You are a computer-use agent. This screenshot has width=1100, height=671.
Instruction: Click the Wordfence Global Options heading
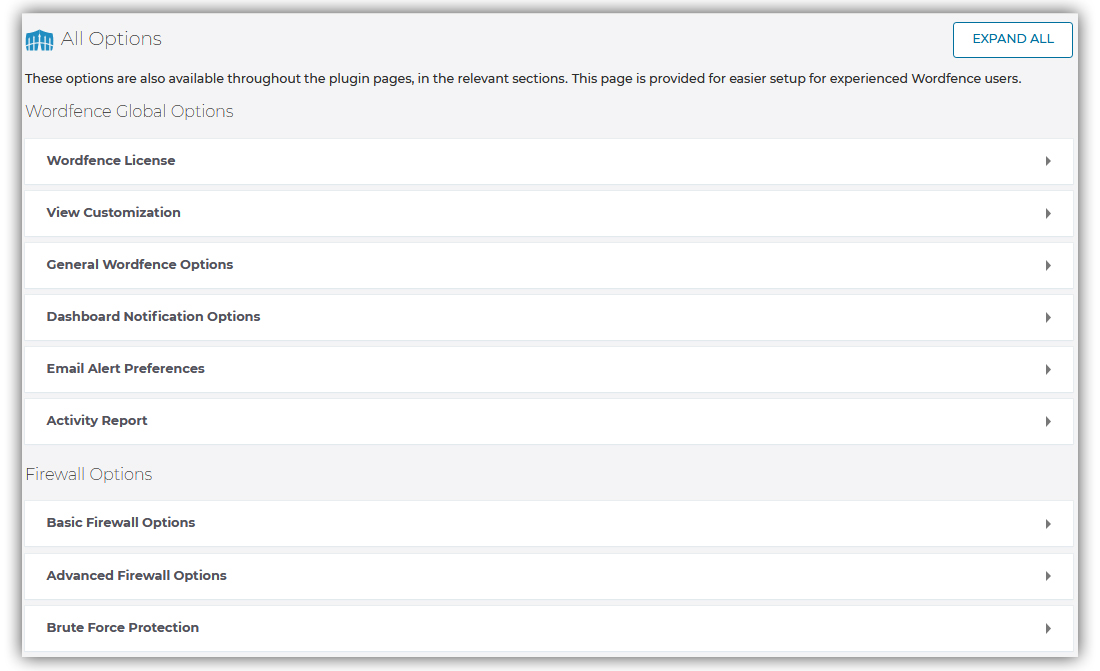tap(129, 112)
